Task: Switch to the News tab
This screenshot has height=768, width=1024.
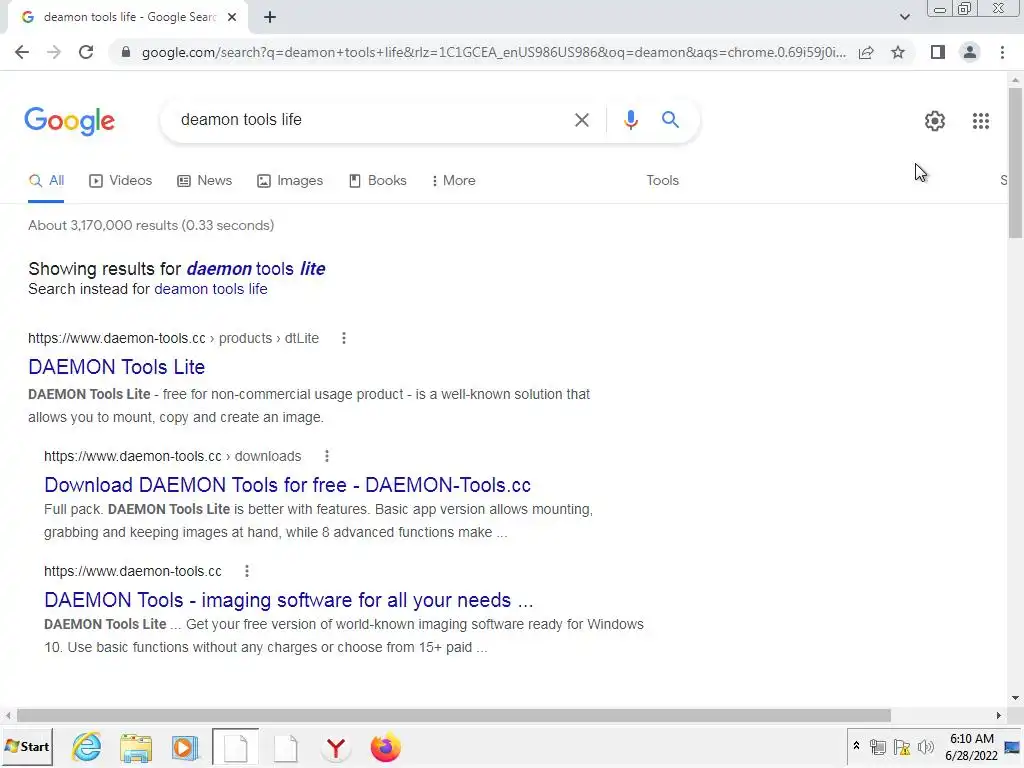Action: 204,181
